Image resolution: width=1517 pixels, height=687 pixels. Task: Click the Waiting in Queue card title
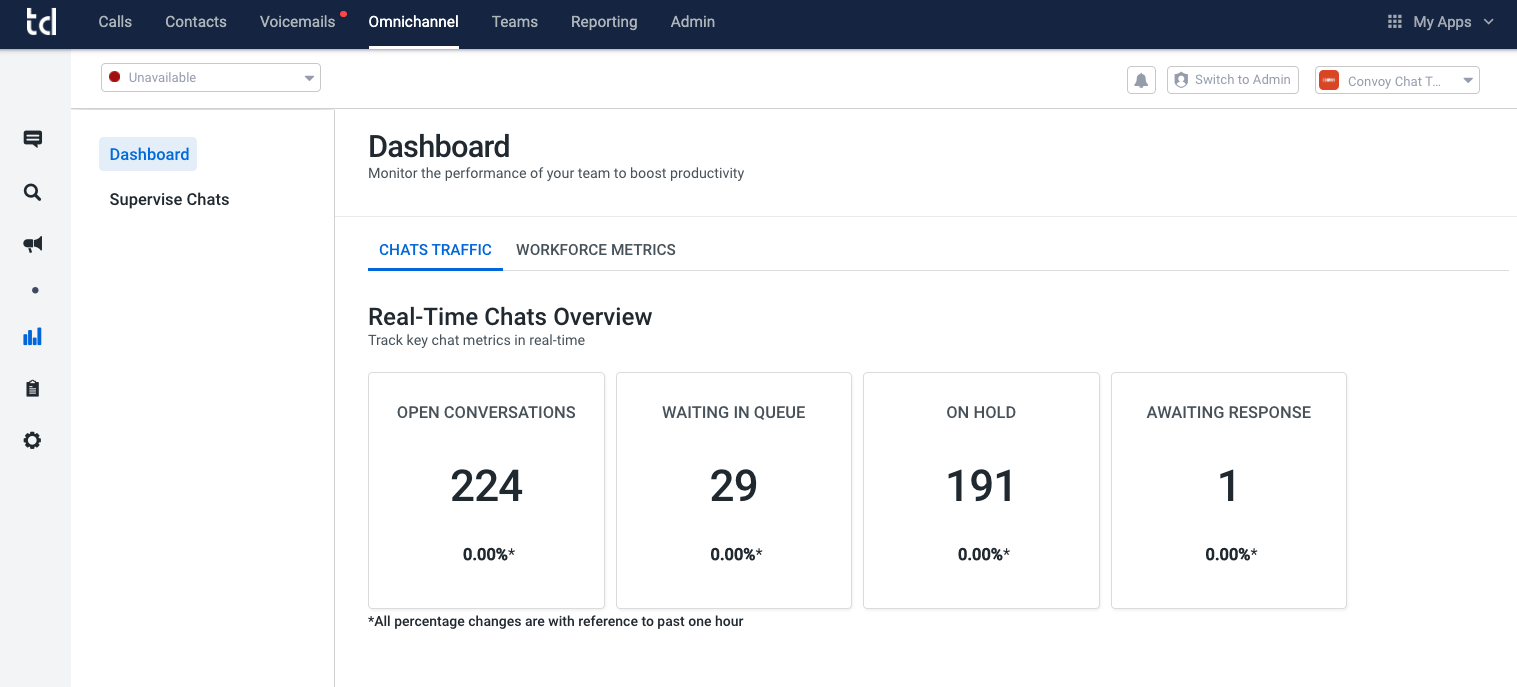[734, 412]
